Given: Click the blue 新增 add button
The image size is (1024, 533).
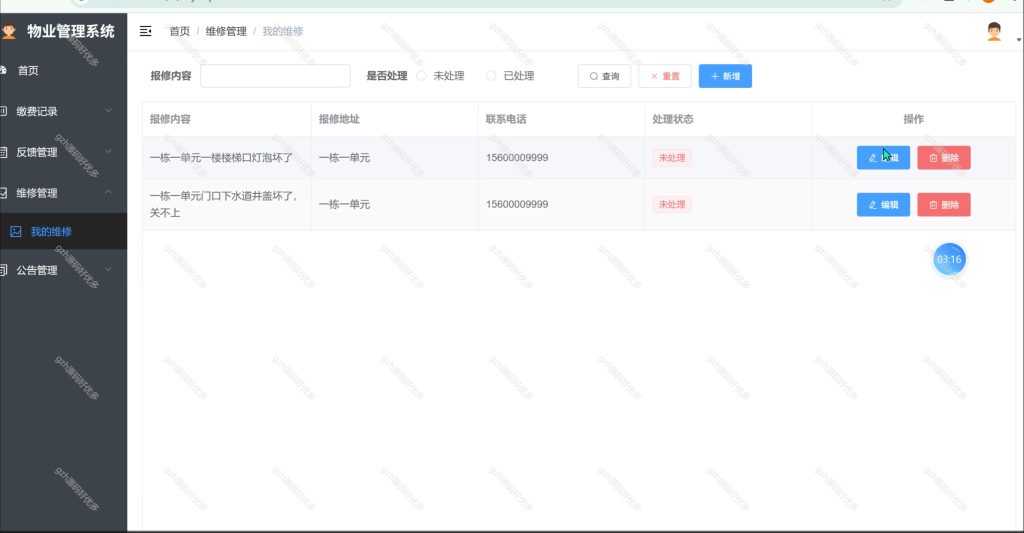Looking at the screenshot, I should 725,76.
